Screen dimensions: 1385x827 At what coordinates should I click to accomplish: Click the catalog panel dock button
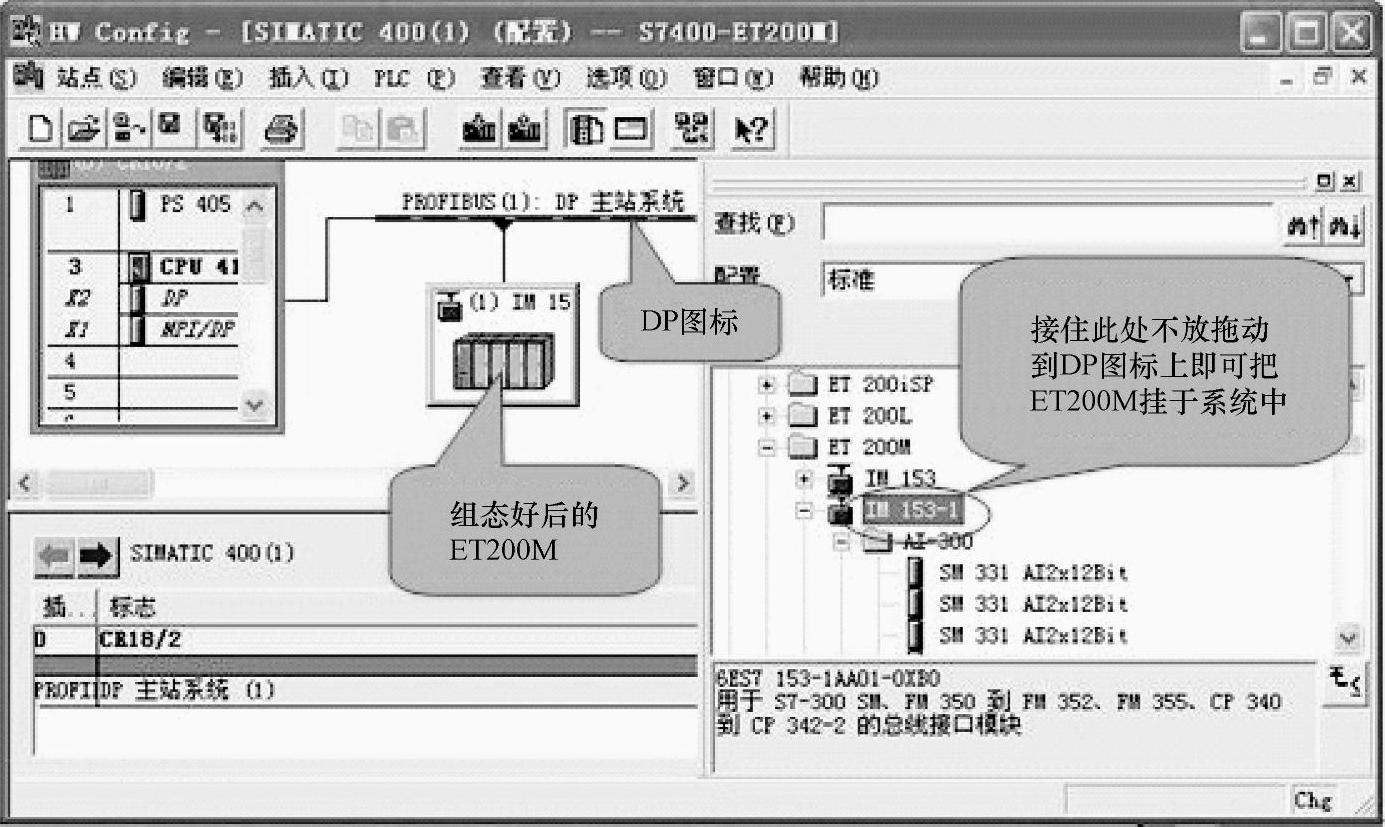click(1326, 182)
